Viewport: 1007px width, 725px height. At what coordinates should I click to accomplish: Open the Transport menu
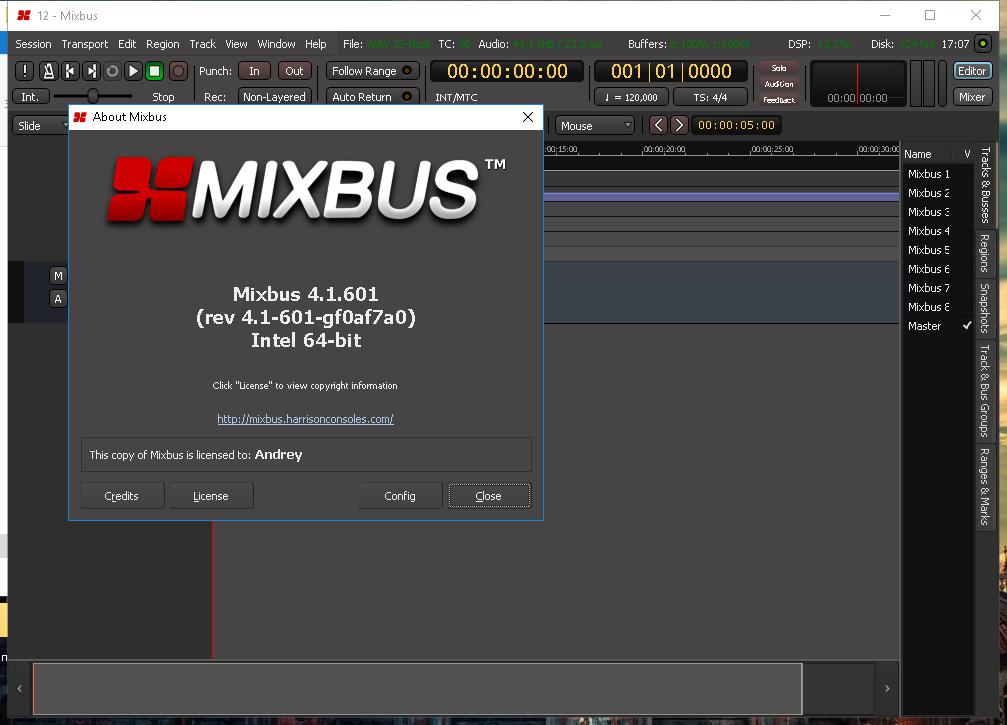[85, 44]
